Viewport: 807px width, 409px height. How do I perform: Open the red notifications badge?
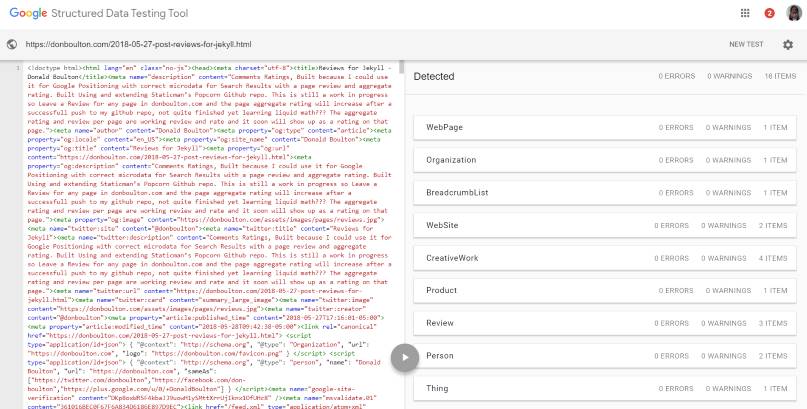pyautogui.click(x=769, y=13)
